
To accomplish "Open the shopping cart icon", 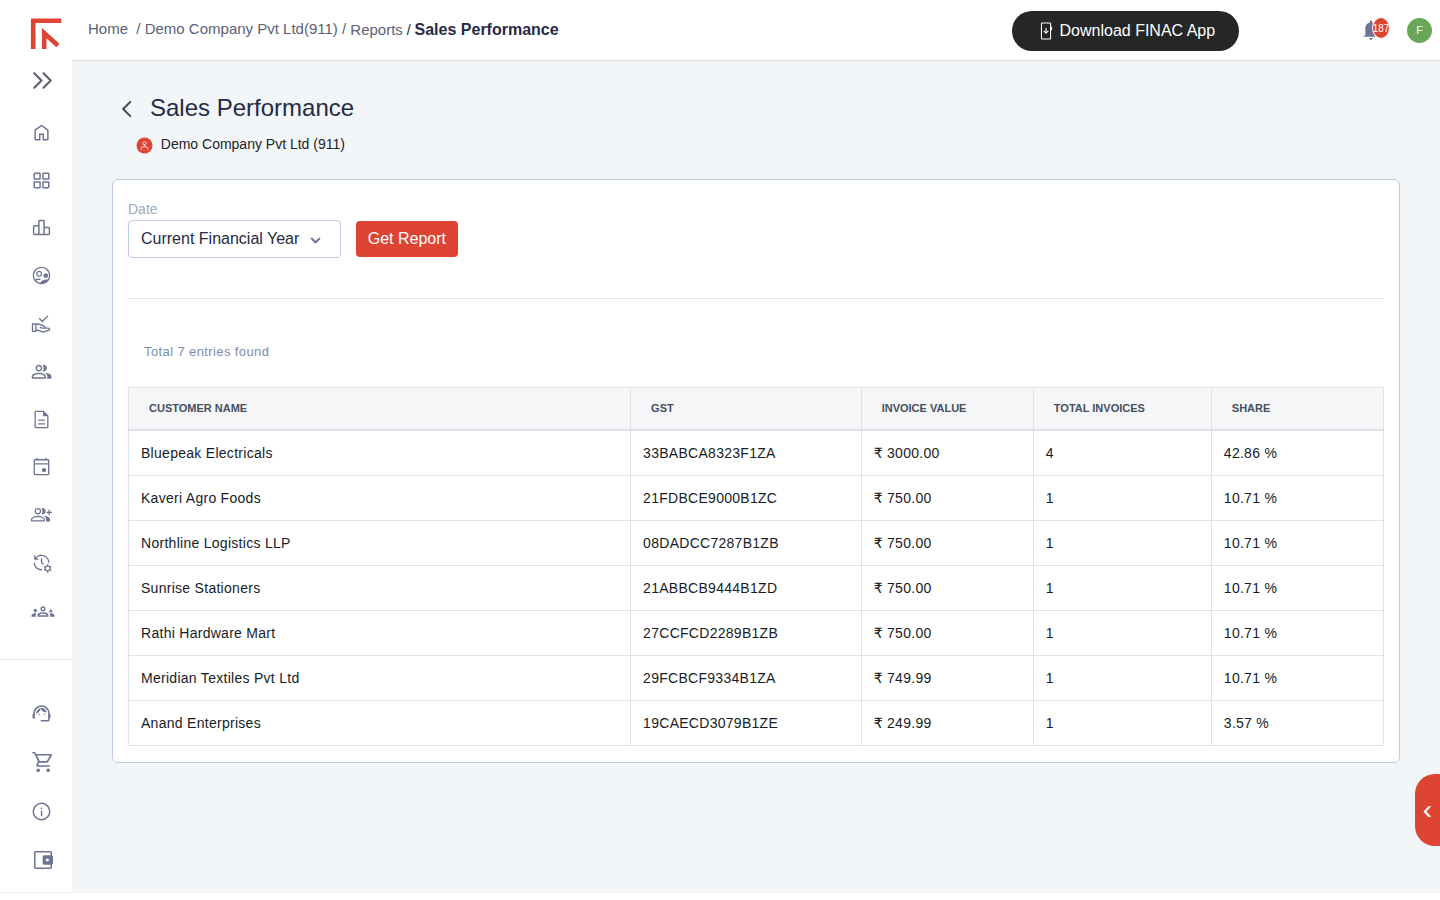I will pyautogui.click(x=42, y=762).
